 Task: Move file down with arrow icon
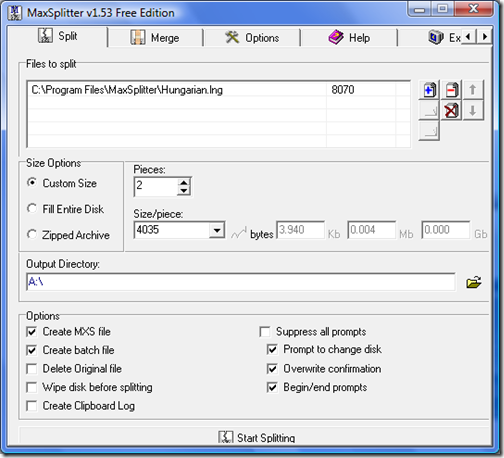coord(472,111)
